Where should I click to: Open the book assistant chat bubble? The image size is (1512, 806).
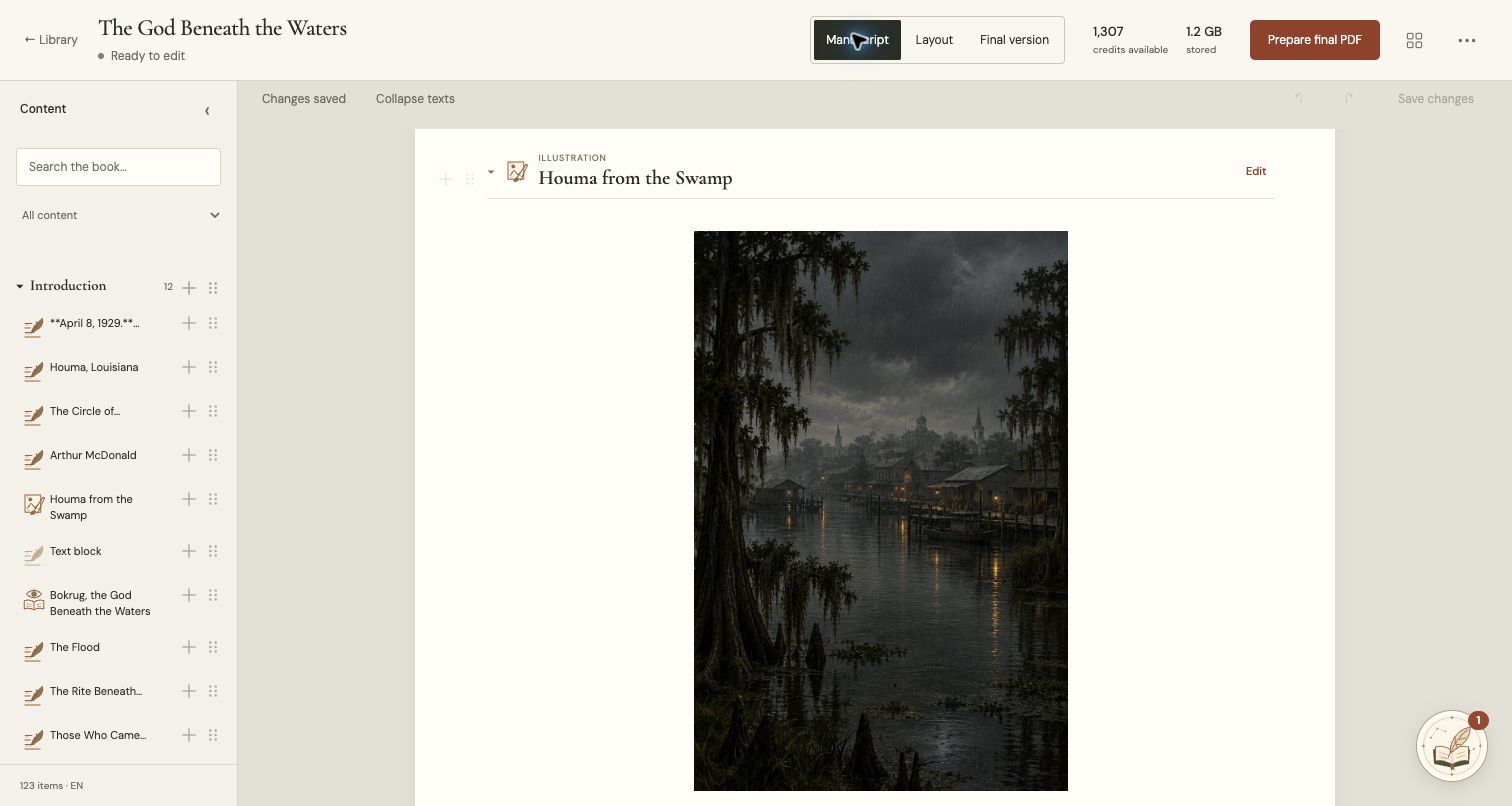click(1451, 745)
